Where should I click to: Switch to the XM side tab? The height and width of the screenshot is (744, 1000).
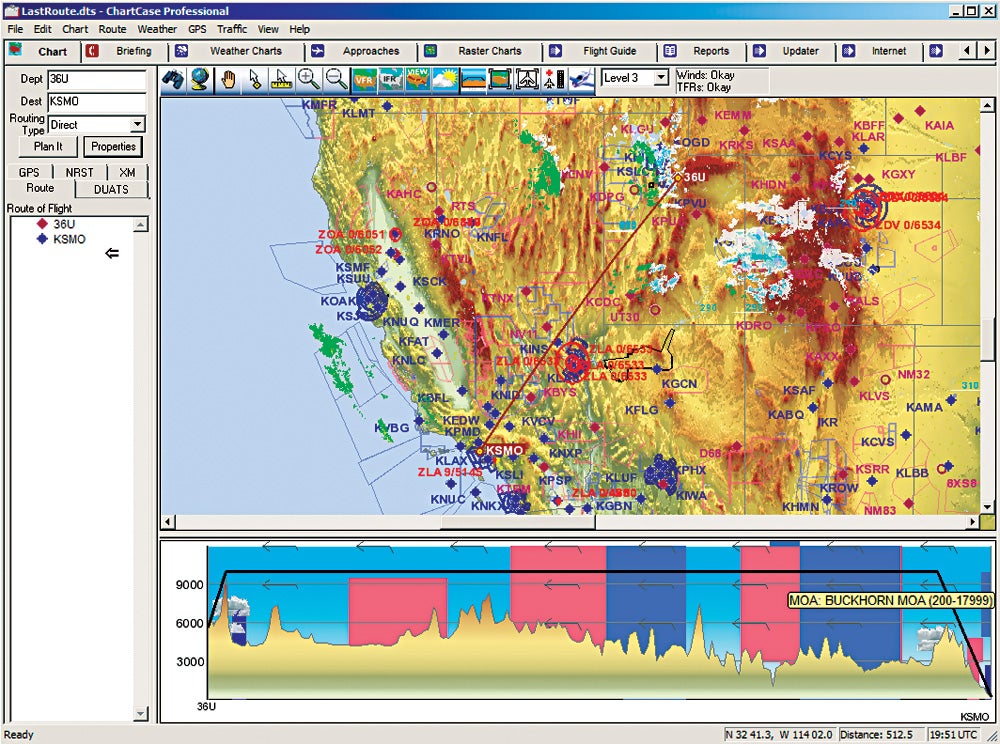[127, 172]
